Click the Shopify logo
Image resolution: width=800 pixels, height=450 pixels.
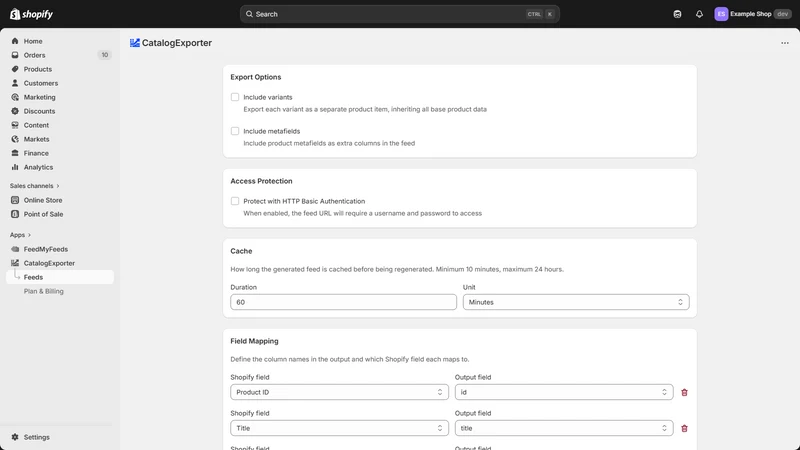click(31, 14)
